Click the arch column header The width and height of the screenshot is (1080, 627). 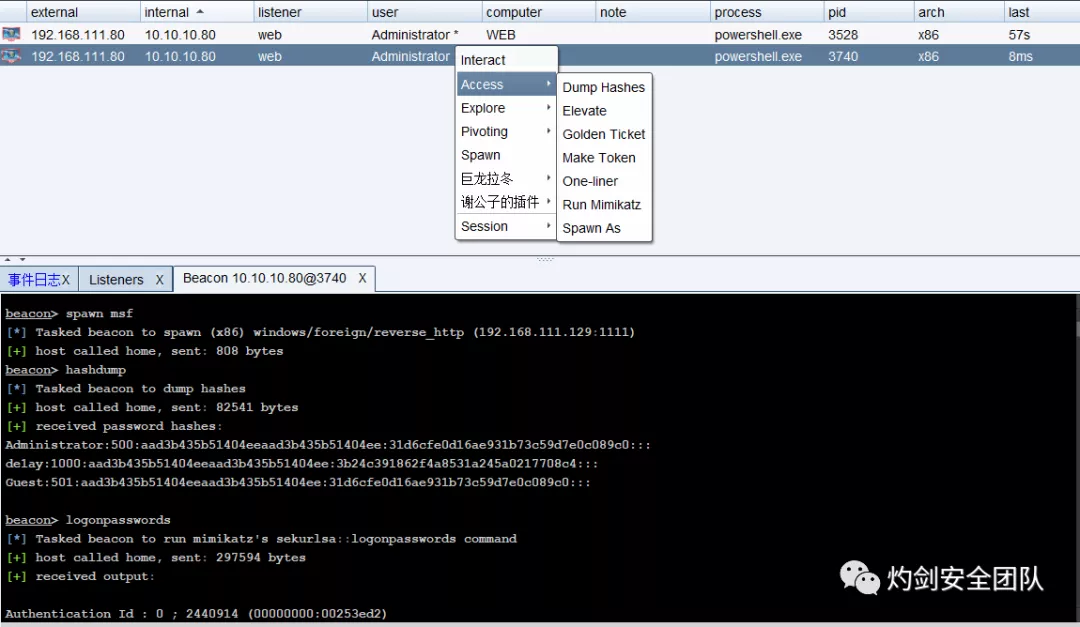click(x=959, y=12)
